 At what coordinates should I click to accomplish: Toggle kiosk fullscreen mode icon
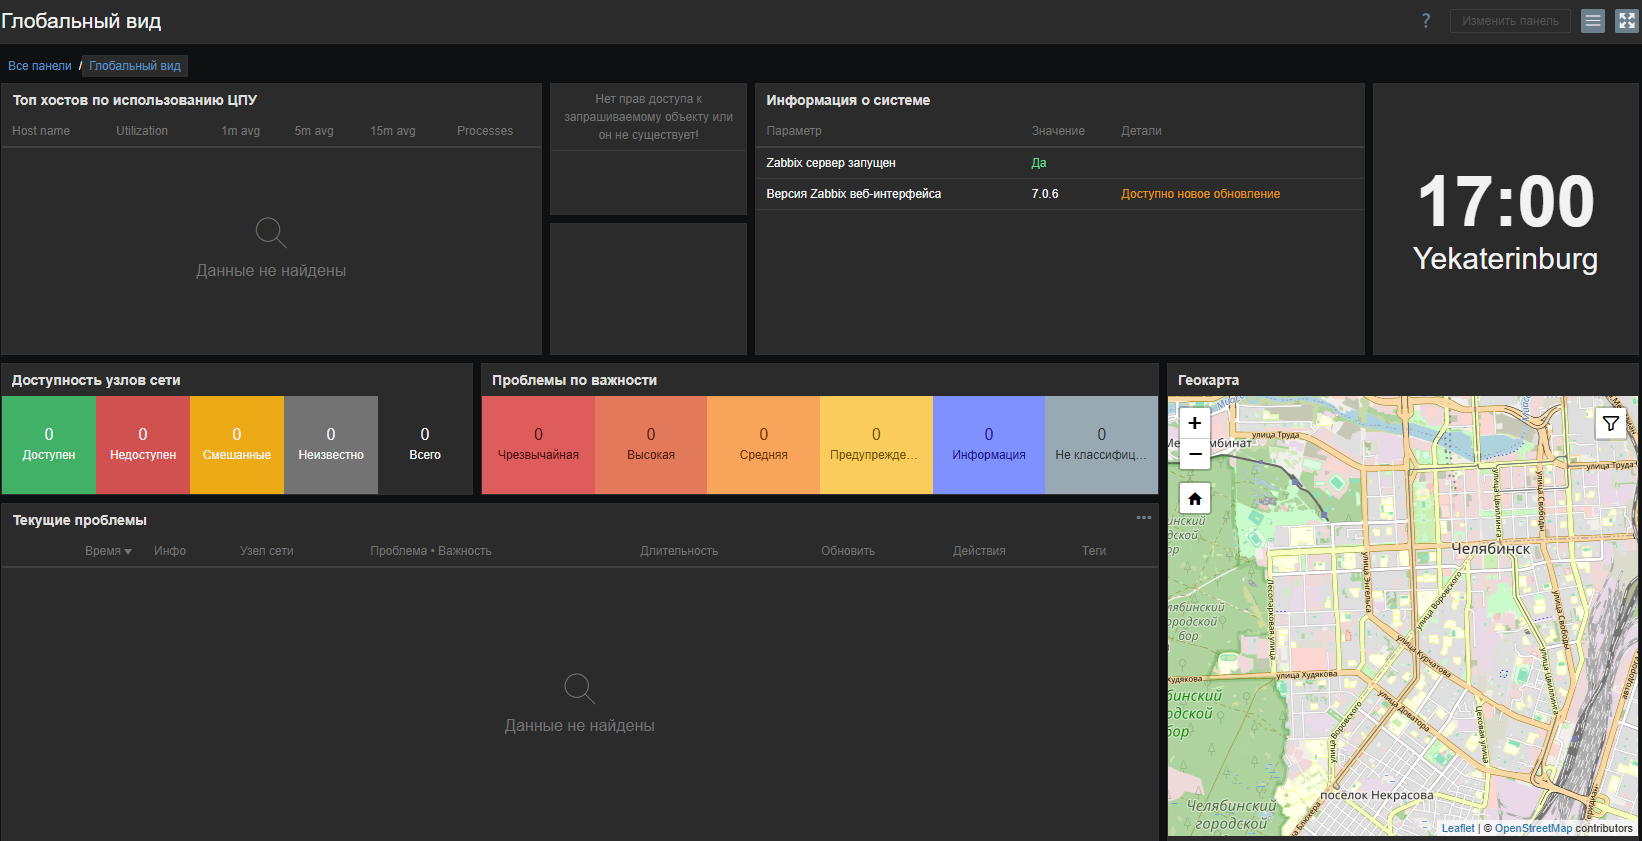[1627, 21]
